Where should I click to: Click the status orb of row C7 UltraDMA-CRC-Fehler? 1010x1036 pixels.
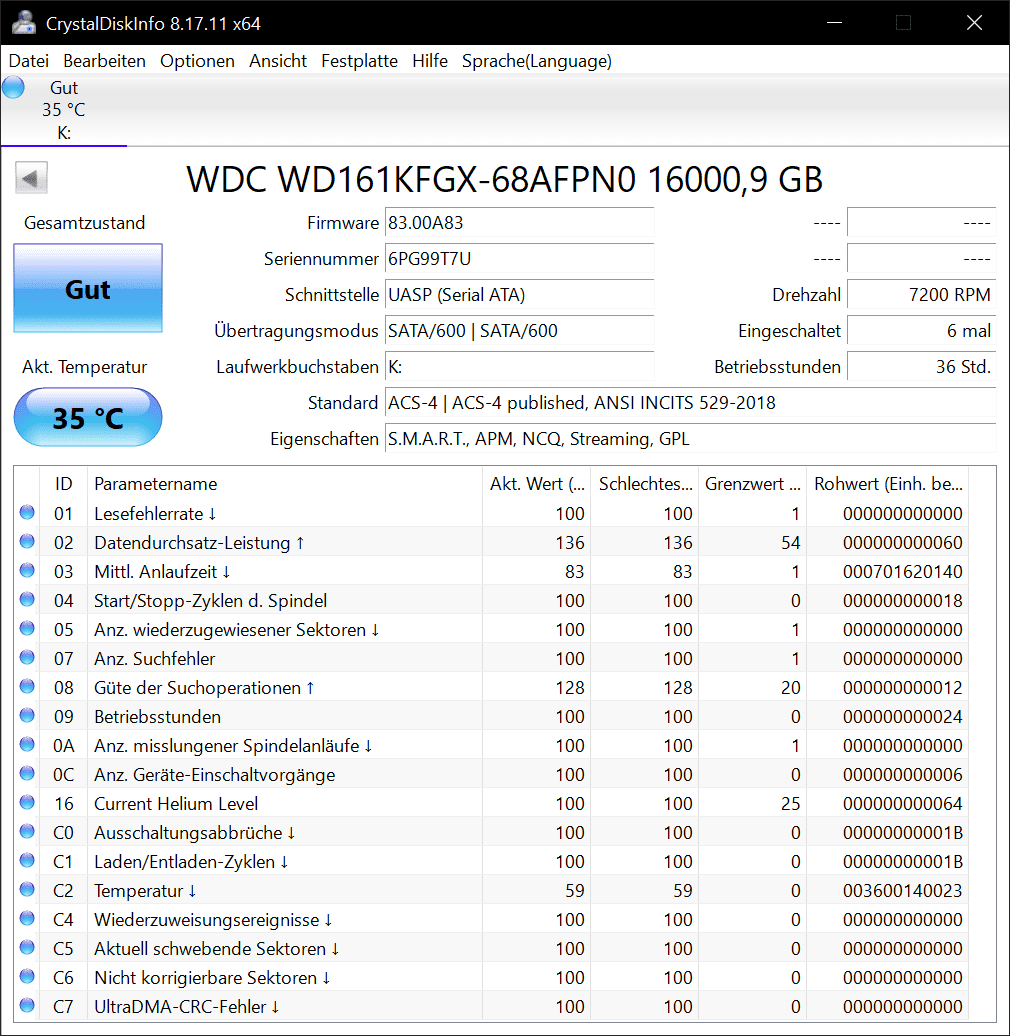[27, 1006]
